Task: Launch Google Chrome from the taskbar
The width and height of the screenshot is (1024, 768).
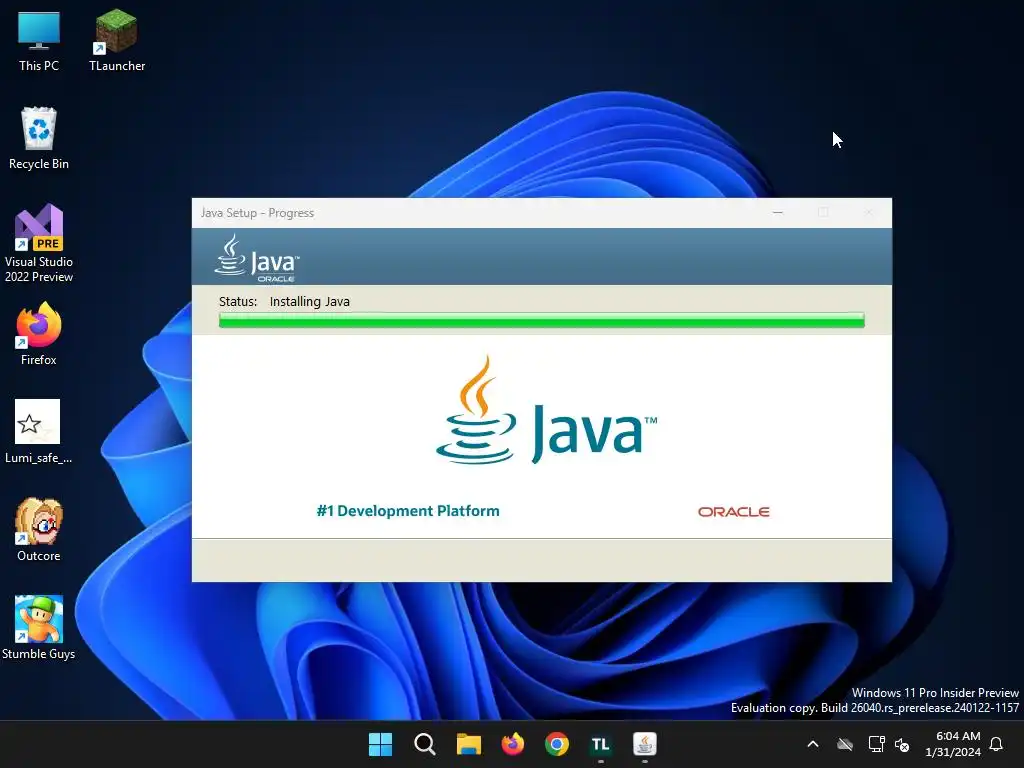Action: (x=556, y=744)
